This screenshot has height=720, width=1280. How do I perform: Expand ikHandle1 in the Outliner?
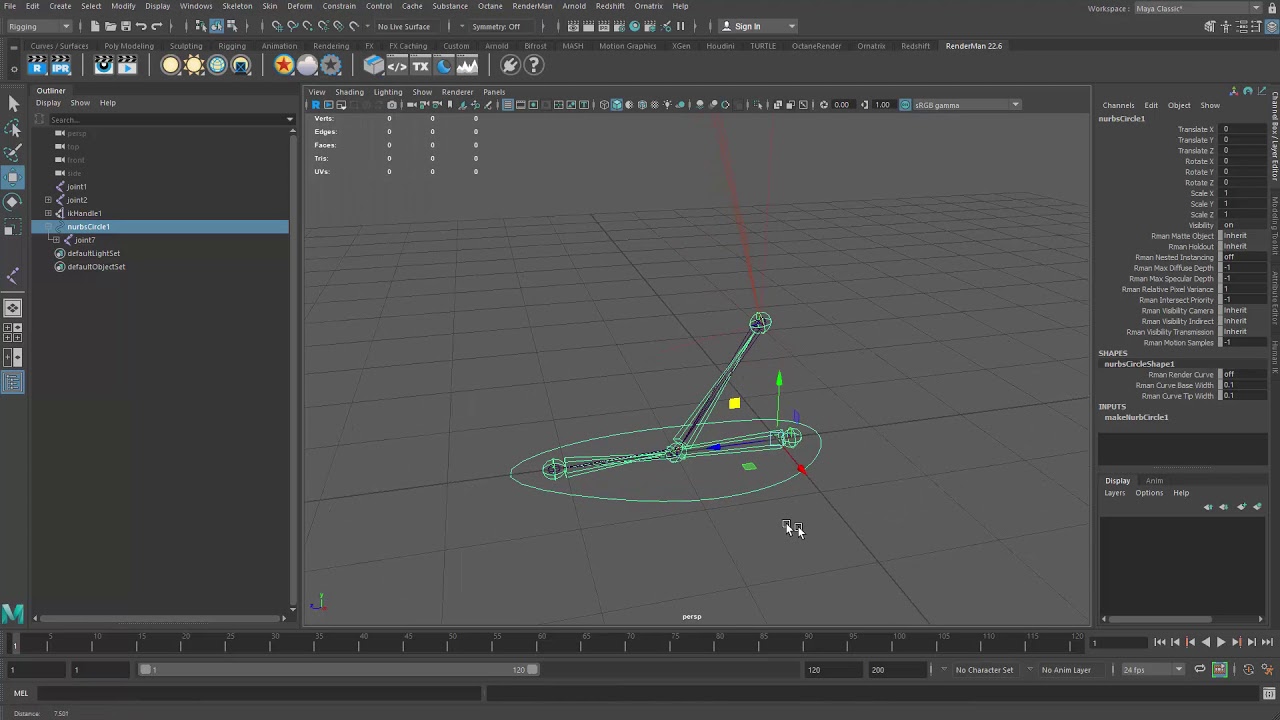(x=48, y=213)
